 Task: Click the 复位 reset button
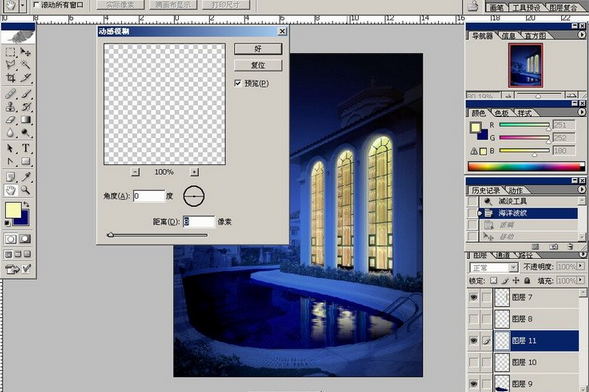pos(258,65)
